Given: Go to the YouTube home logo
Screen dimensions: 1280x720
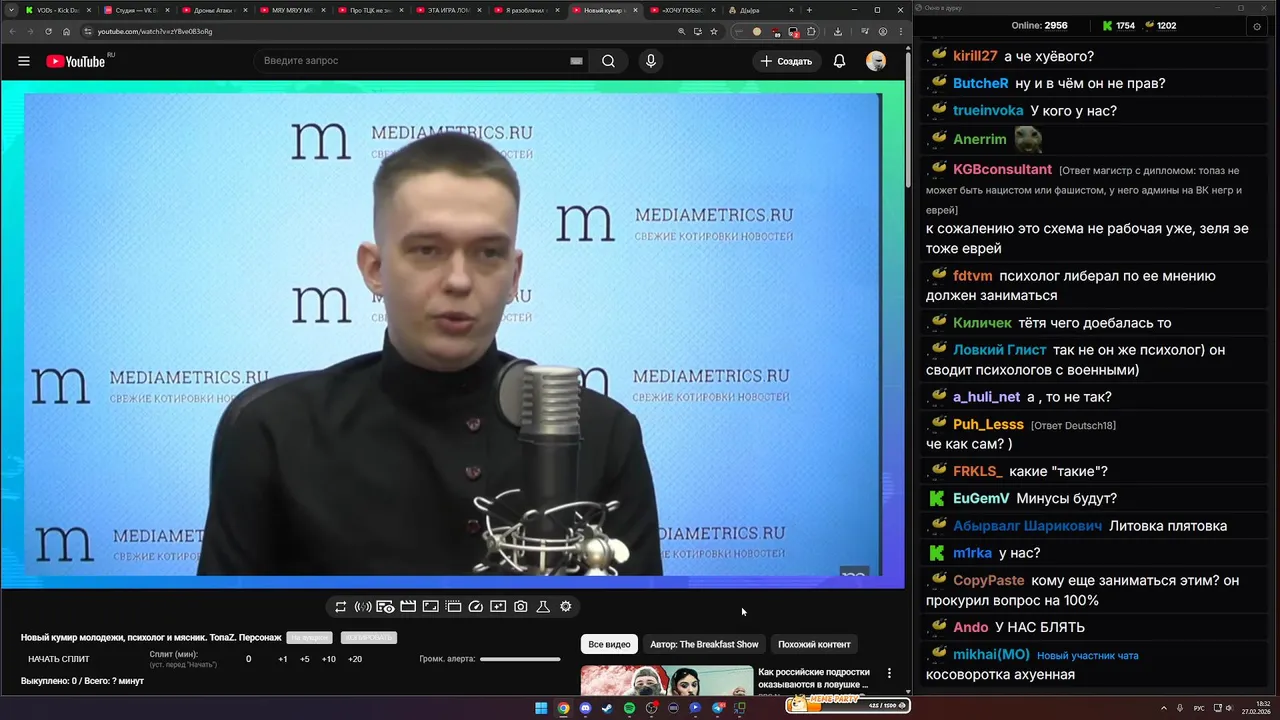Looking at the screenshot, I should tap(75, 61).
